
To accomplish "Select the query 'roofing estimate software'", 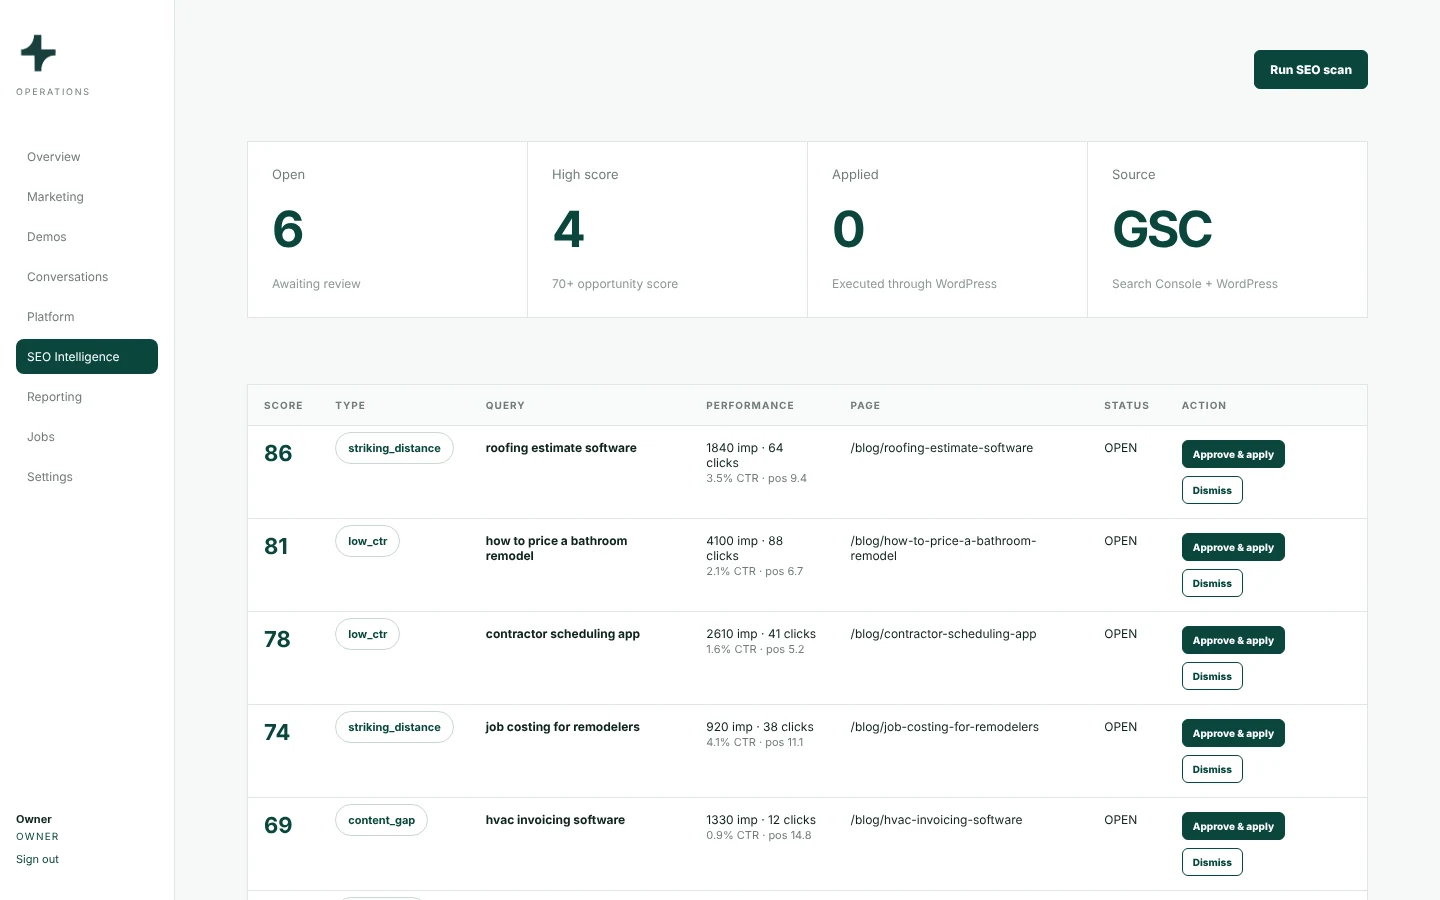I will pos(561,448).
